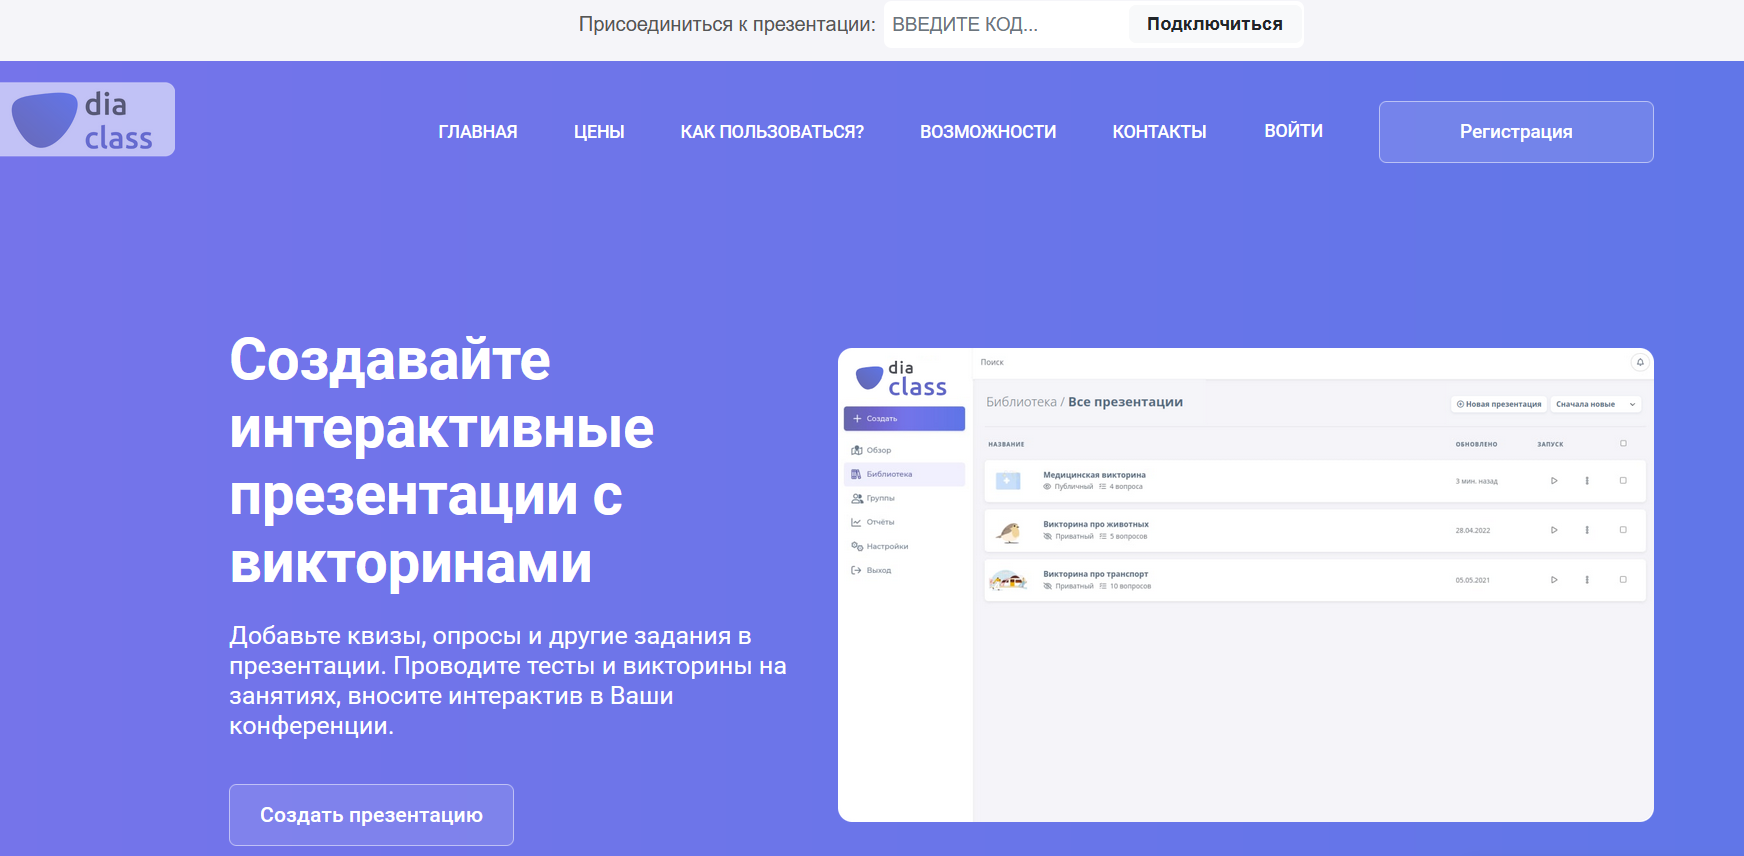Click the Регистрация button
1744x856 pixels.
coord(1515,132)
